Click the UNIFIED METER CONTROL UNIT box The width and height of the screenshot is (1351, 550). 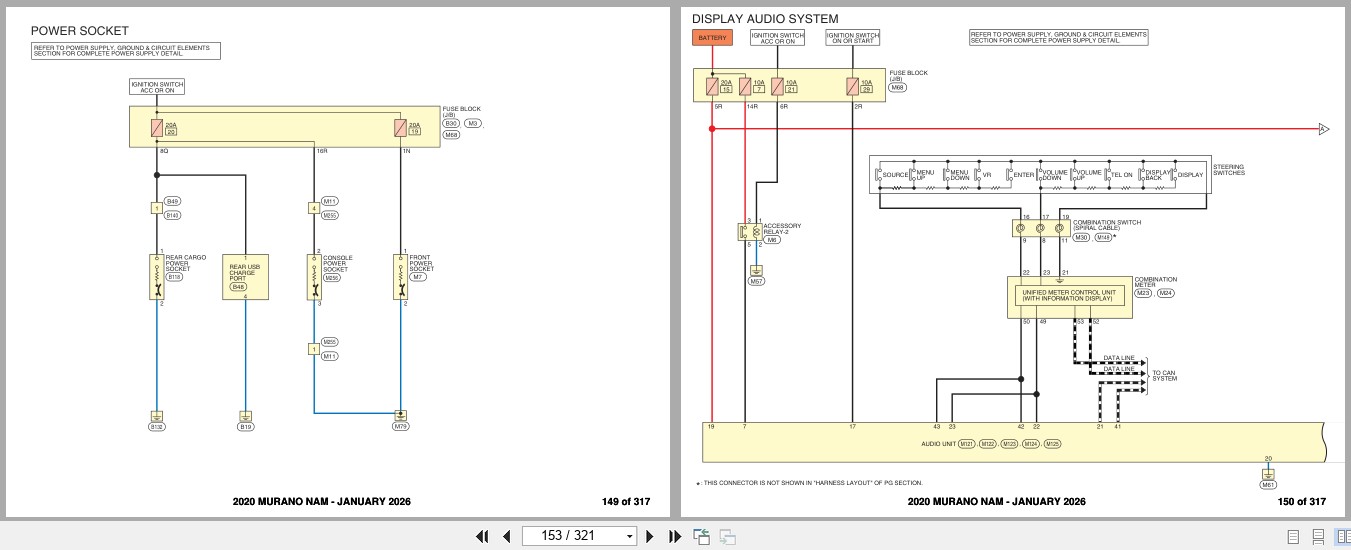coord(1069,296)
